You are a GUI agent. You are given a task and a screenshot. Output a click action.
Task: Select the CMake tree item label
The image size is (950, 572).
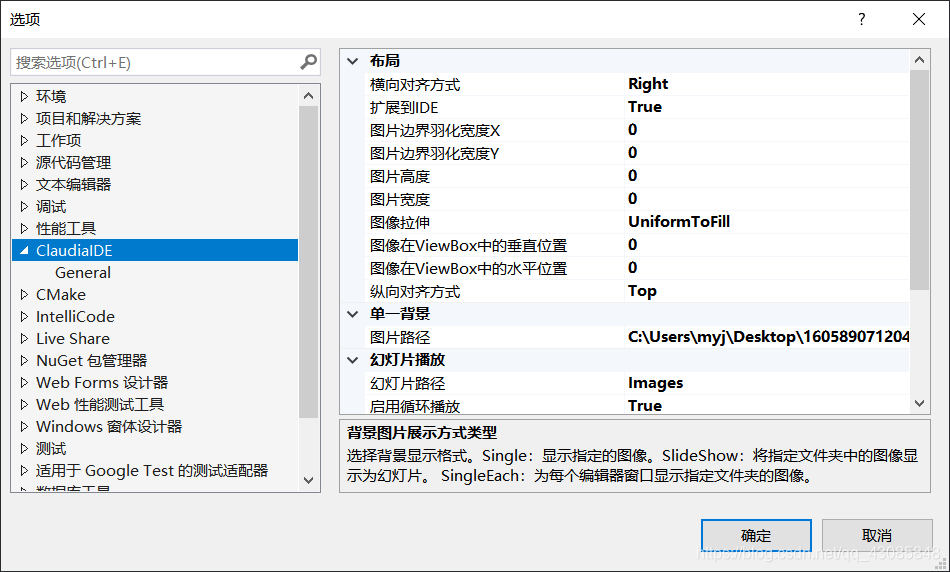61,294
